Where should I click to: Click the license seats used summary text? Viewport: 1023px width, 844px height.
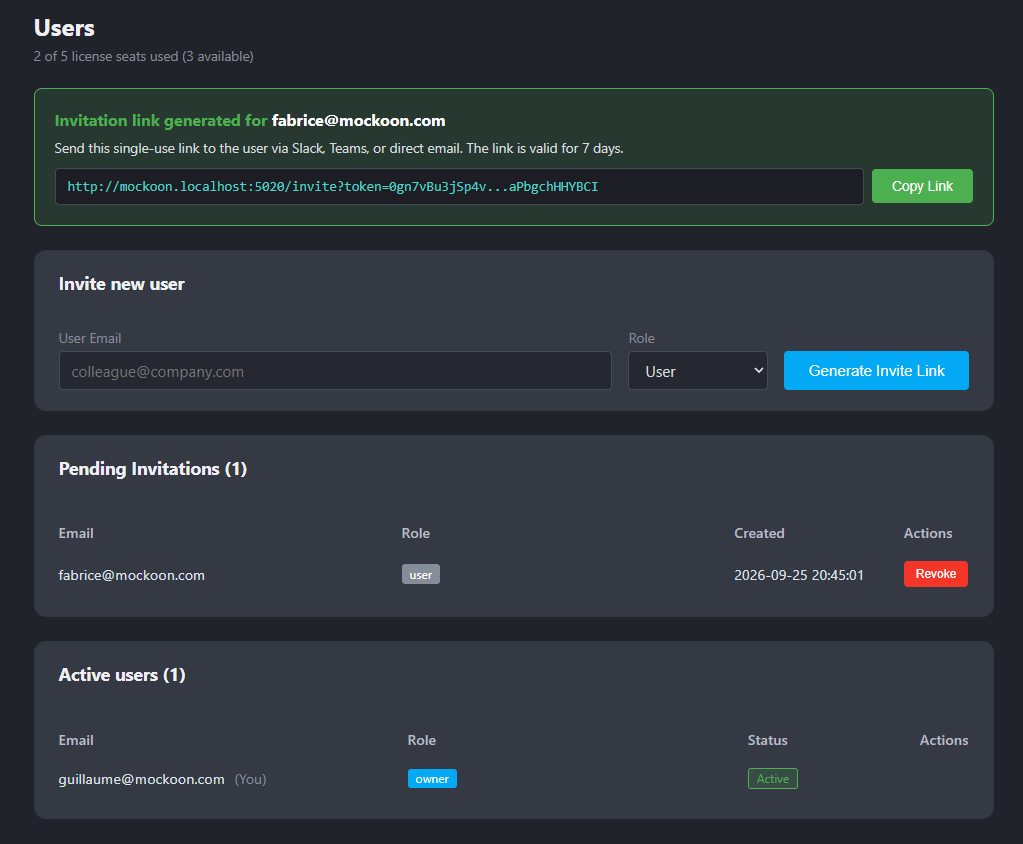144,57
